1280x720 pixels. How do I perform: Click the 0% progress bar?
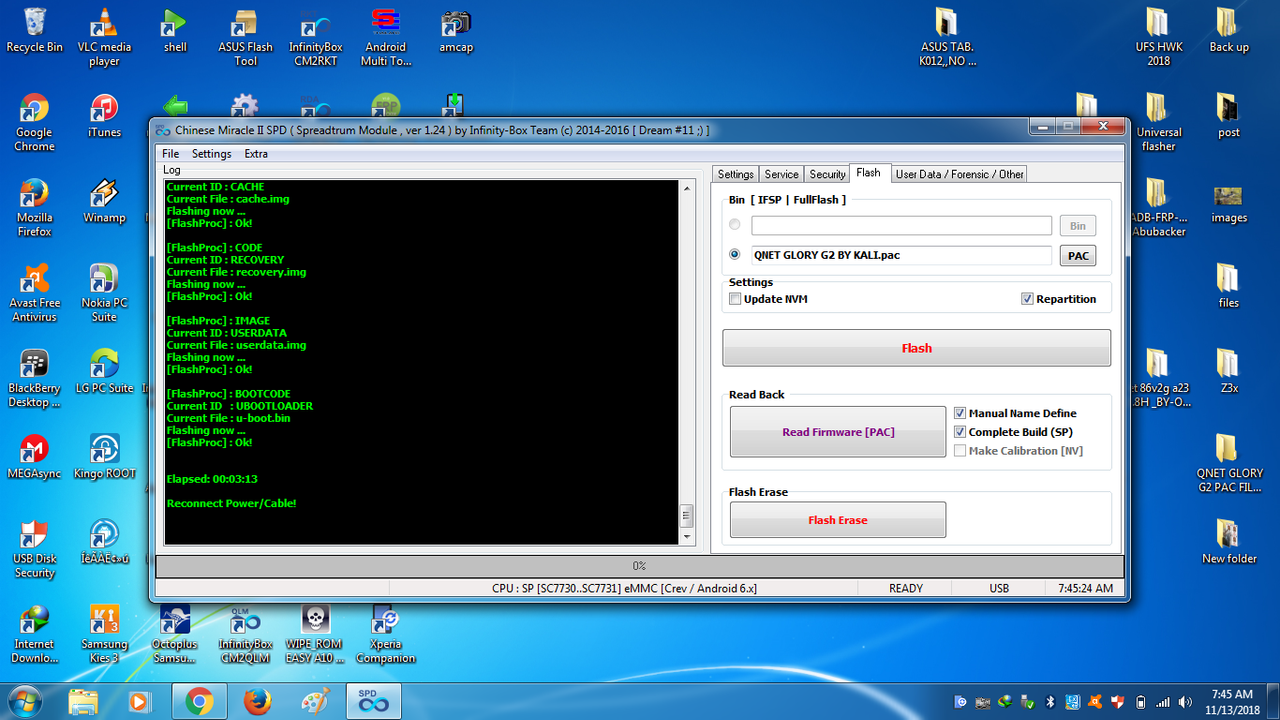(x=640, y=566)
